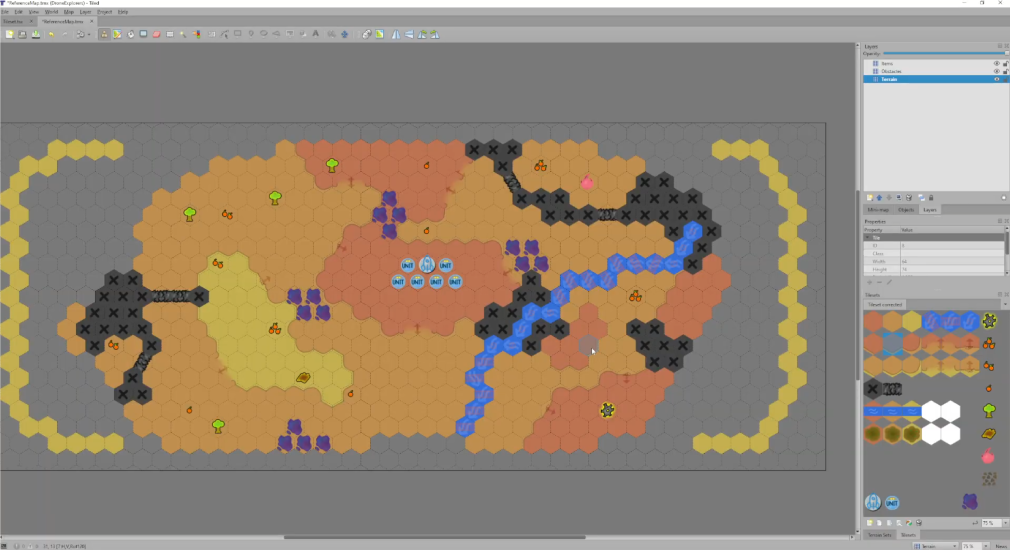
Task: Click the Flip Horizontal toolbar icon
Action: [396, 34]
